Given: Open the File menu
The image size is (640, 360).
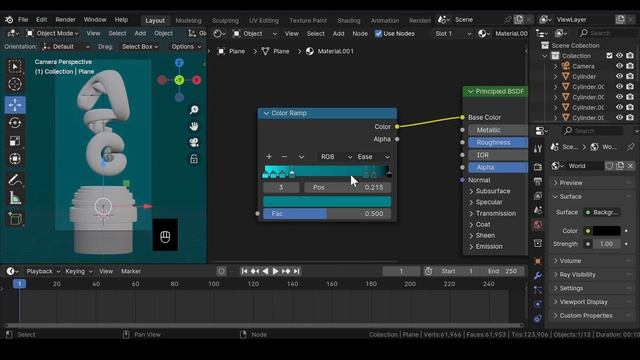Looking at the screenshot, I should coord(23,20).
